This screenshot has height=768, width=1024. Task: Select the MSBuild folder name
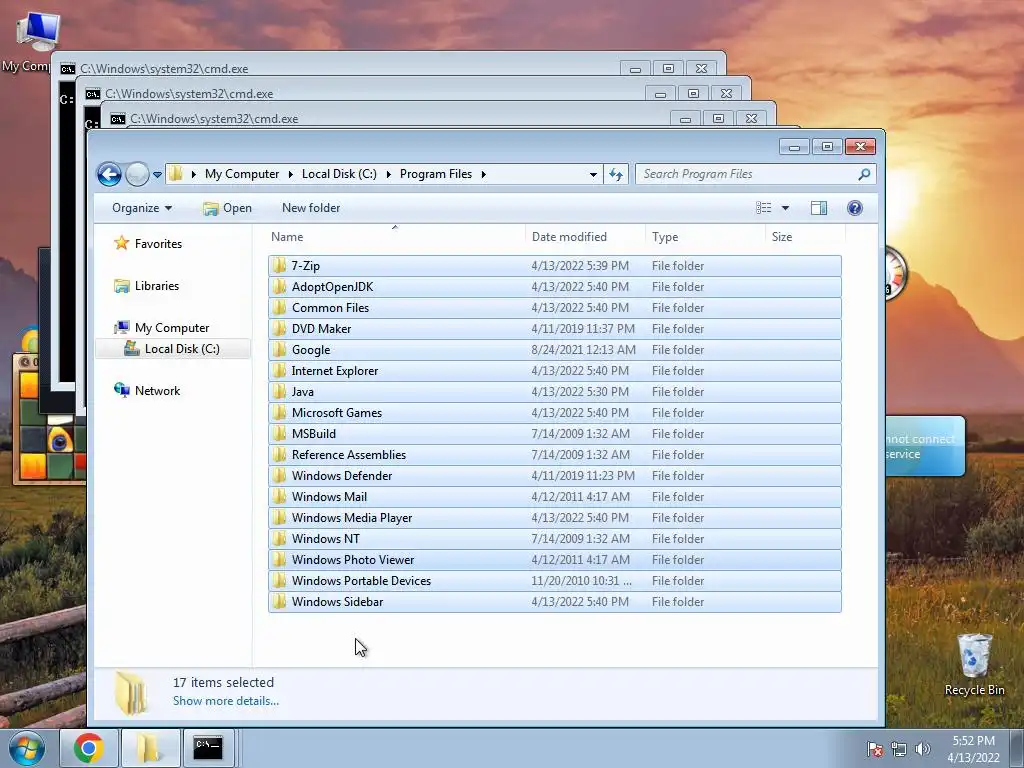[313, 434]
